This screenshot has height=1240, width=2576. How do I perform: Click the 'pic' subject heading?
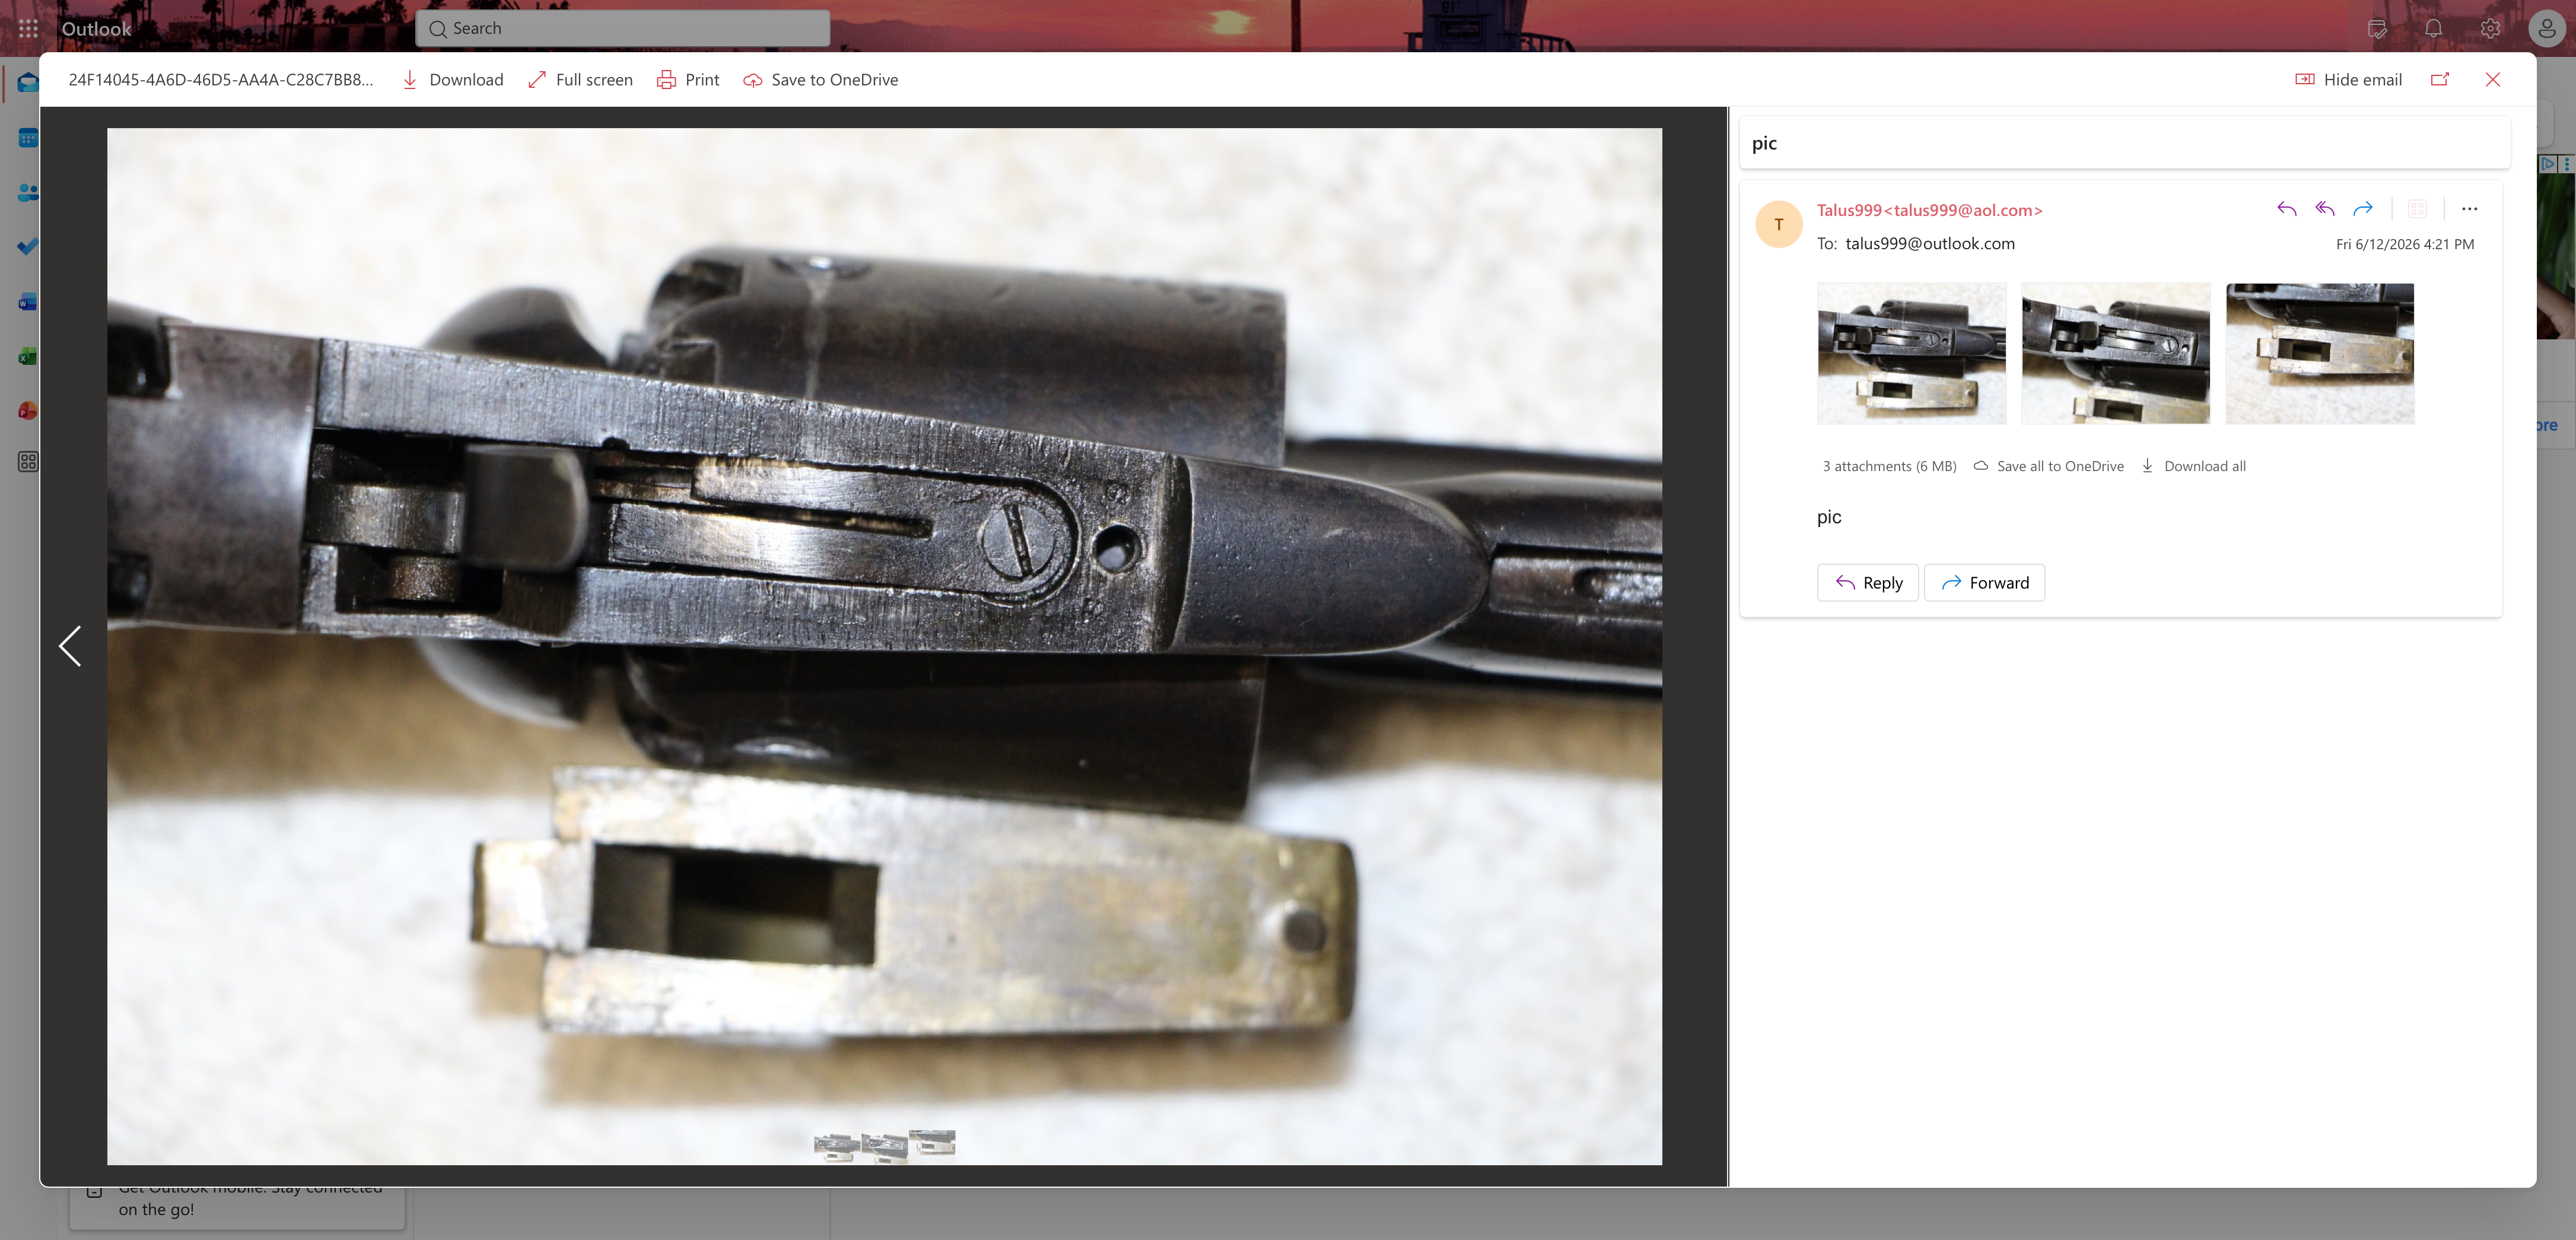click(1765, 143)
